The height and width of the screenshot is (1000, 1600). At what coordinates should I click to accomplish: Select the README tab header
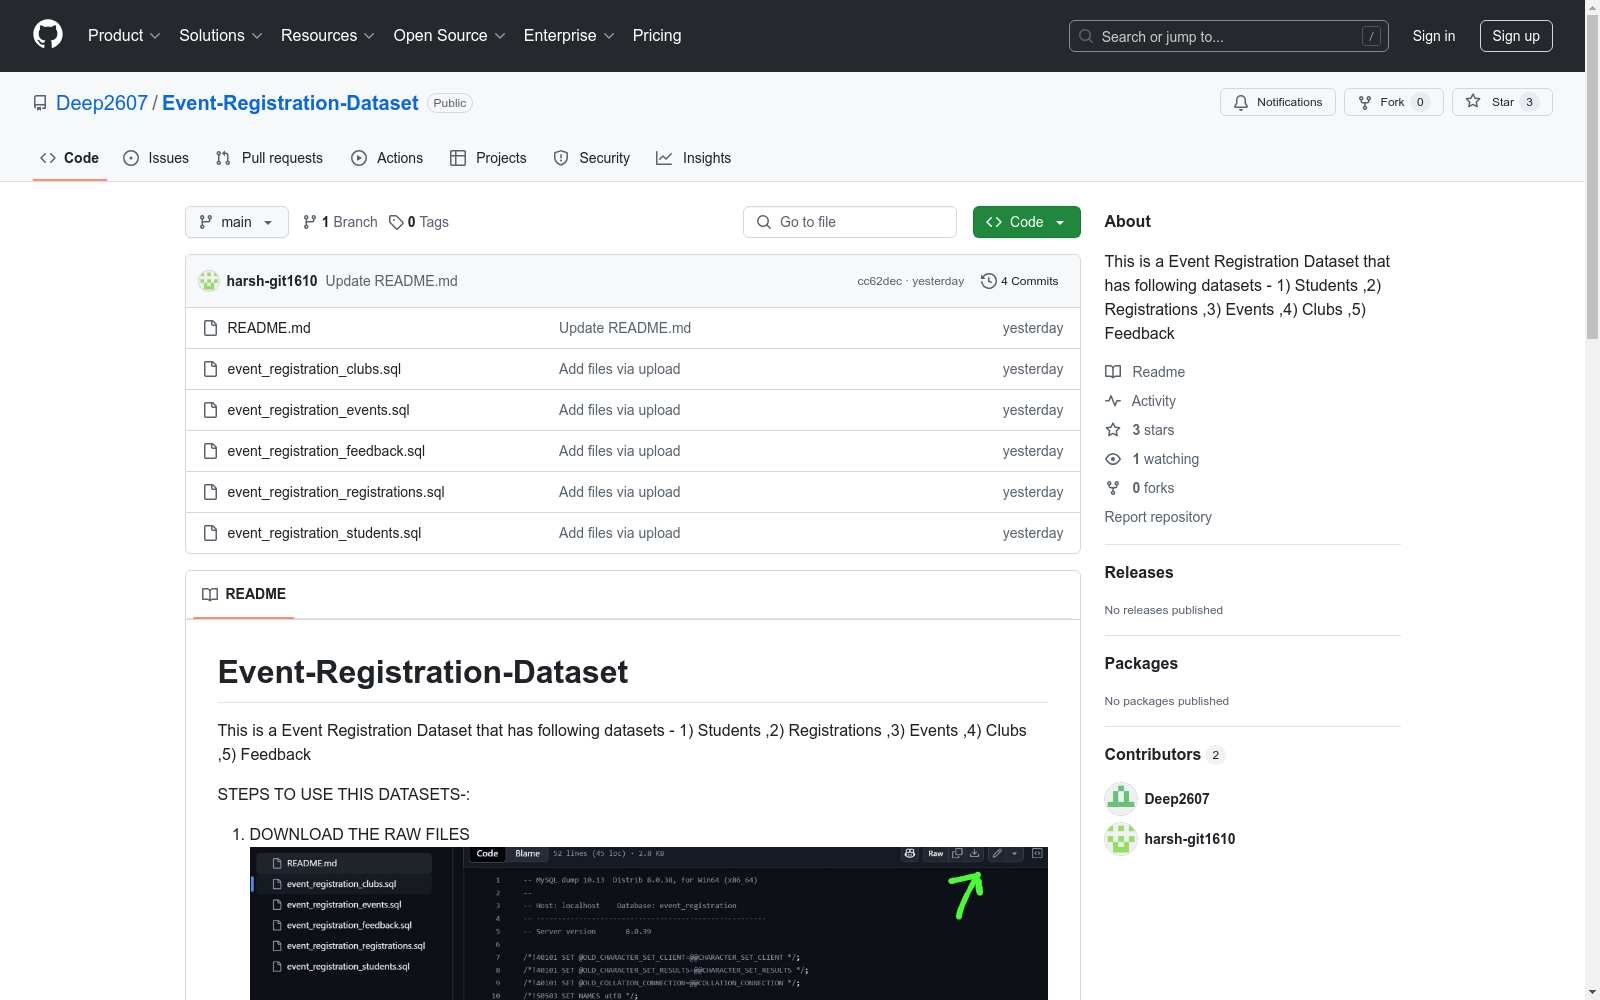pyautogui.click(x=244, y=594)
